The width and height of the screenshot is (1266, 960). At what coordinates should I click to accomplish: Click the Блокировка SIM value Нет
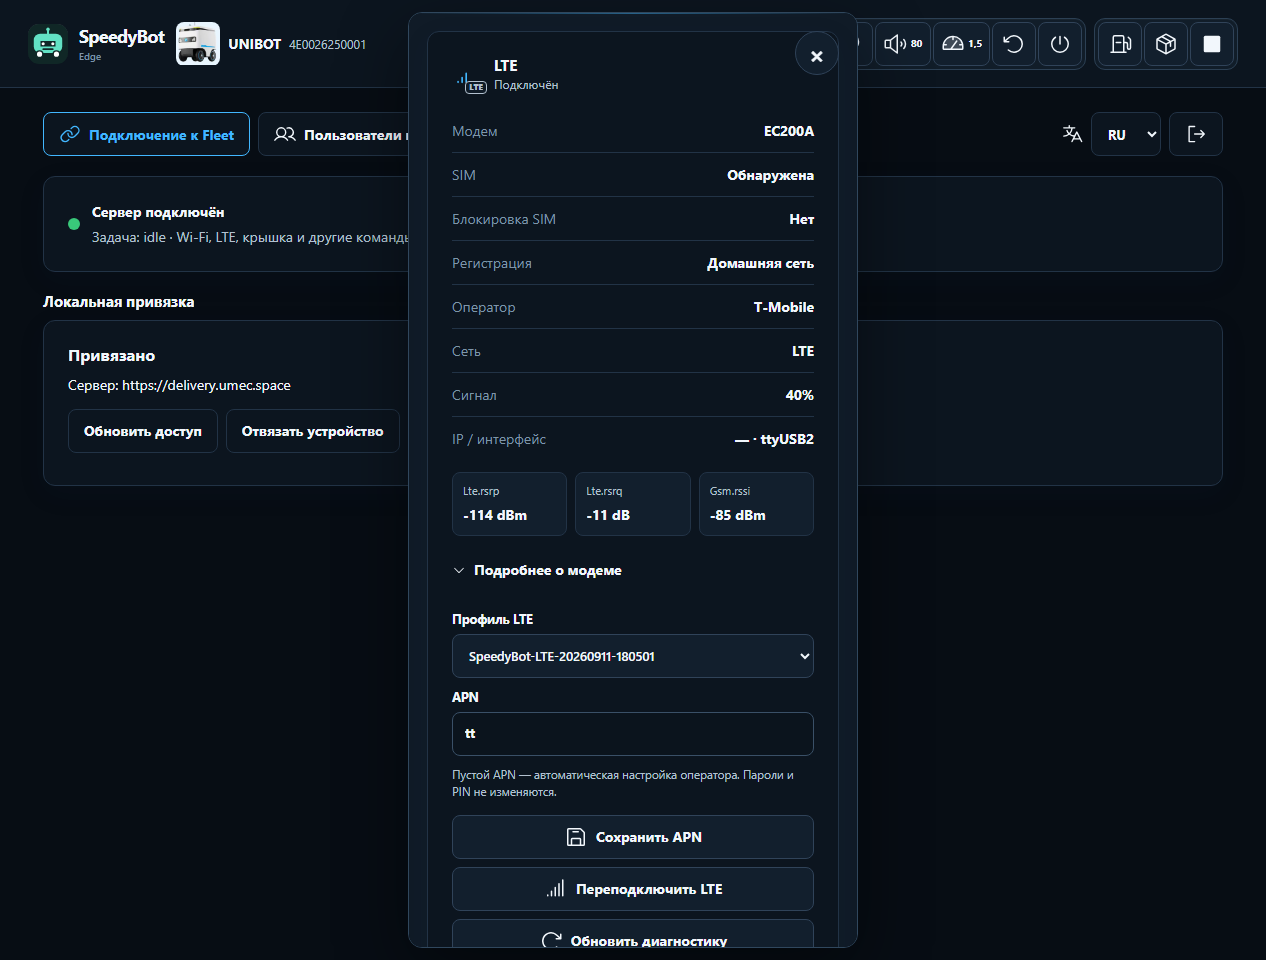pos(802,219)
